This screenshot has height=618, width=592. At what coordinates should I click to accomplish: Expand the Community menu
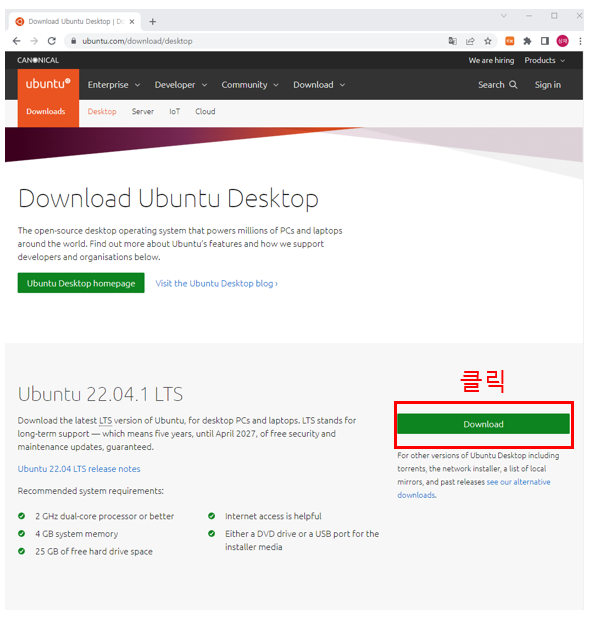250,85
